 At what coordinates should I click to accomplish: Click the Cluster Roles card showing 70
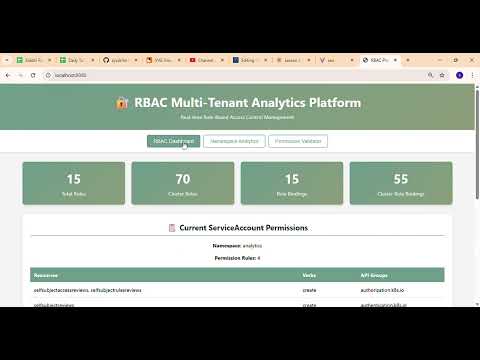coord(183,183)
